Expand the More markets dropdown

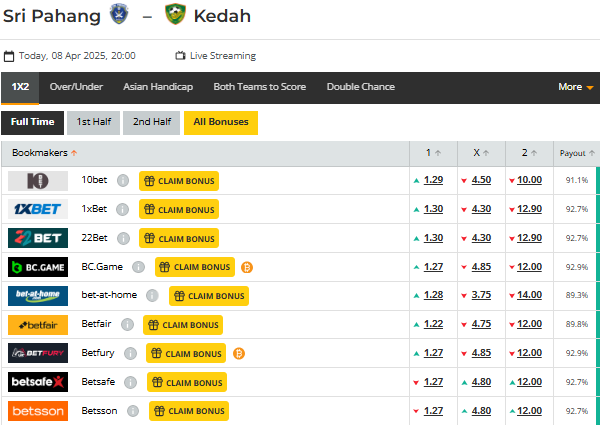tap(575, 87)
